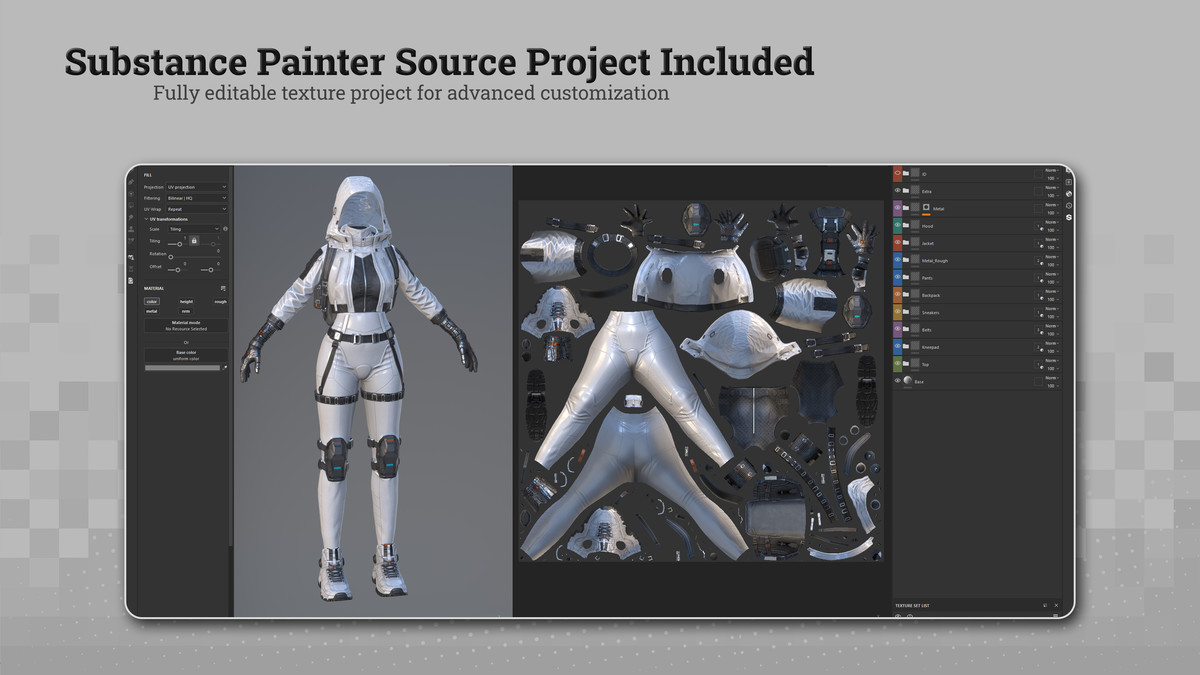Click the Metal layer mask thumbnail
Image resolution: width=1200 pixels, height=675 pixels.
point(926,207)
